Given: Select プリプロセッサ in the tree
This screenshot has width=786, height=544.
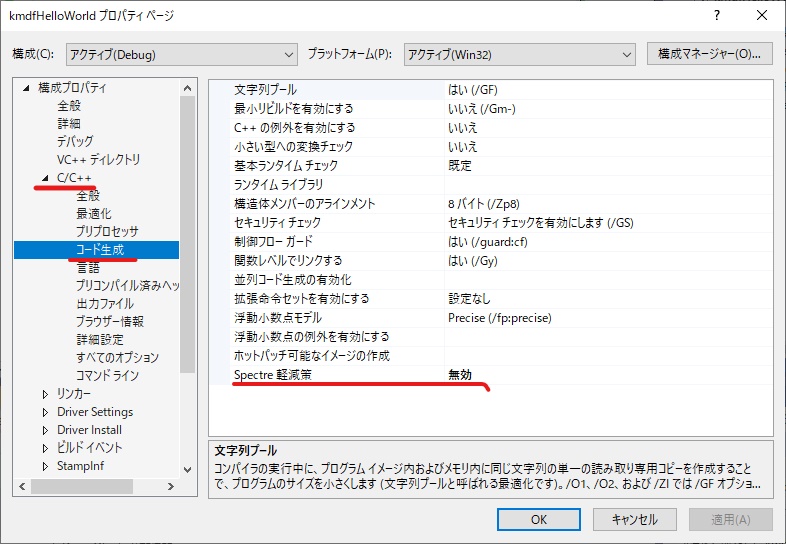Looking at the screenshot, I should tap(107, 232).
